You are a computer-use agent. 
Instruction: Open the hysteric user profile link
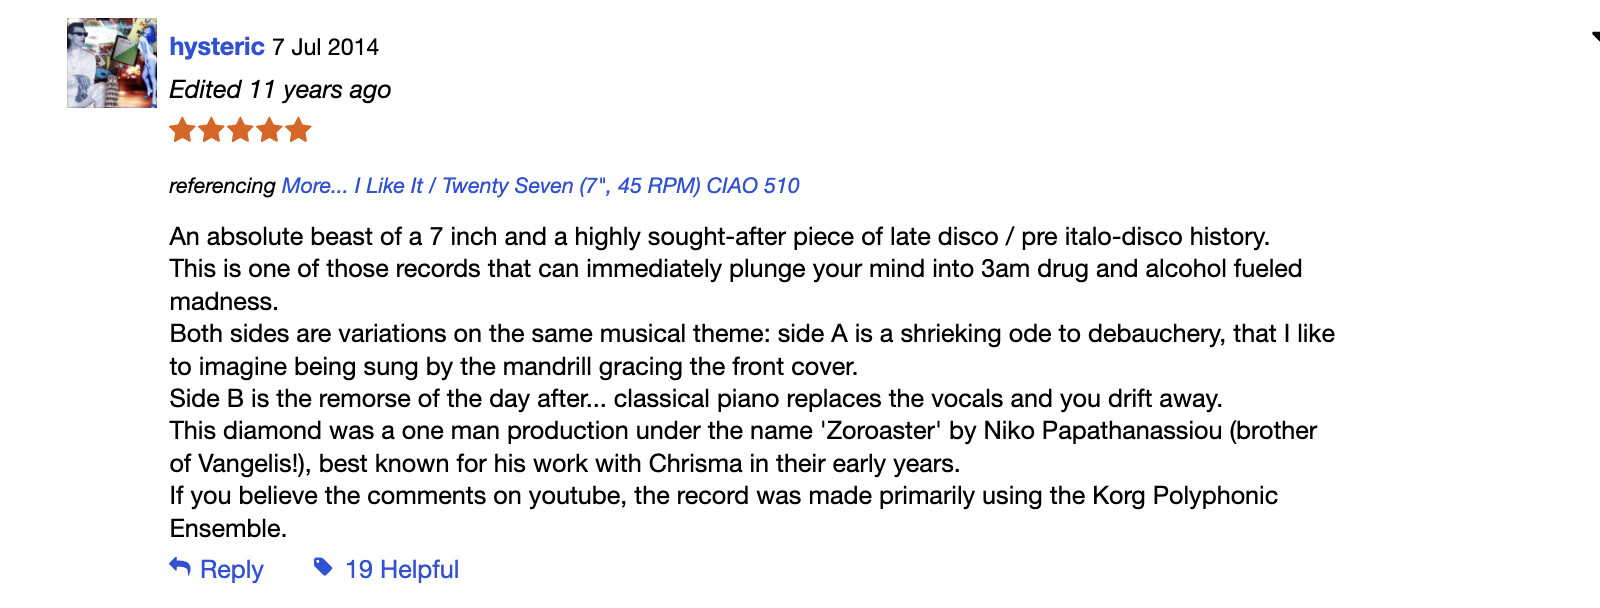pyautogui.click(x=216, y=47)
